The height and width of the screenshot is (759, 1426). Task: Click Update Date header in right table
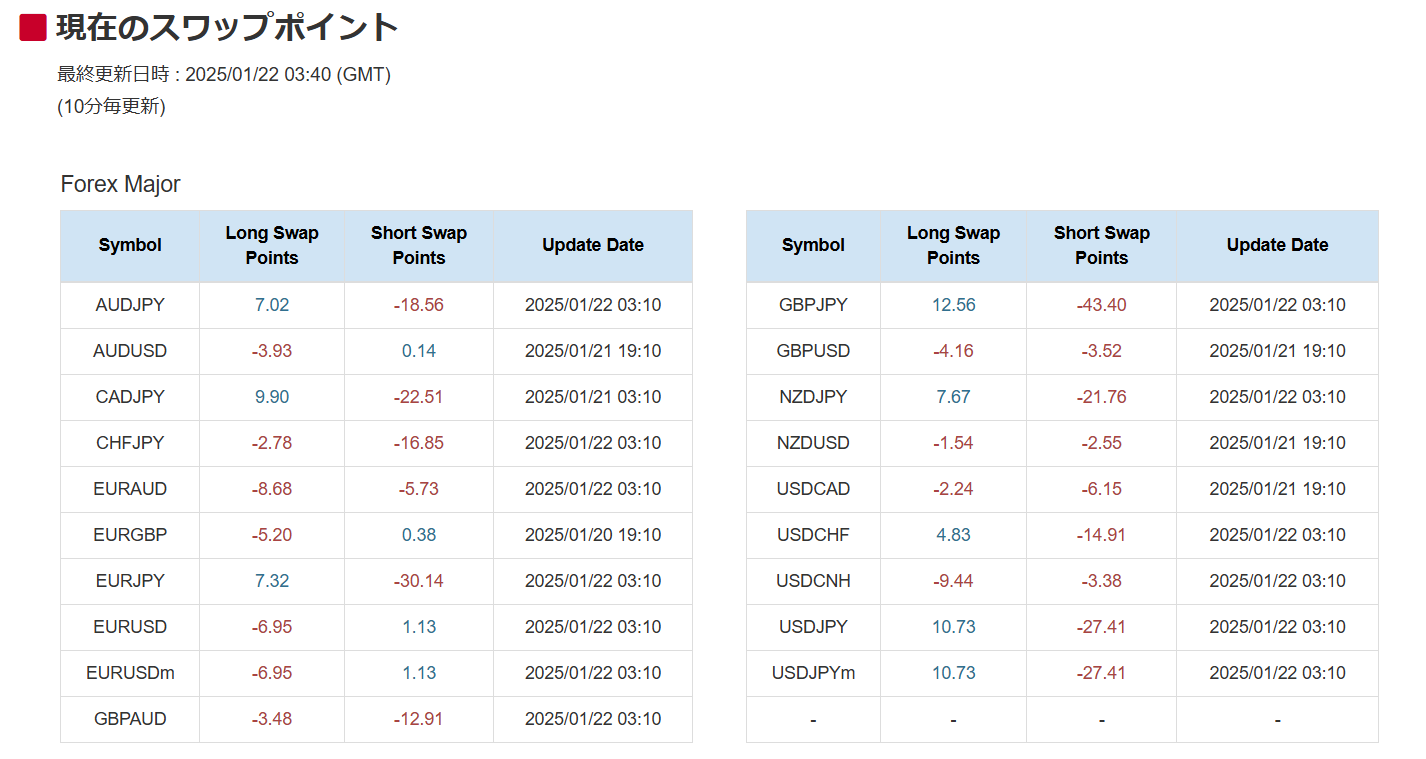pyautogui.click(x=1277, y=246)
